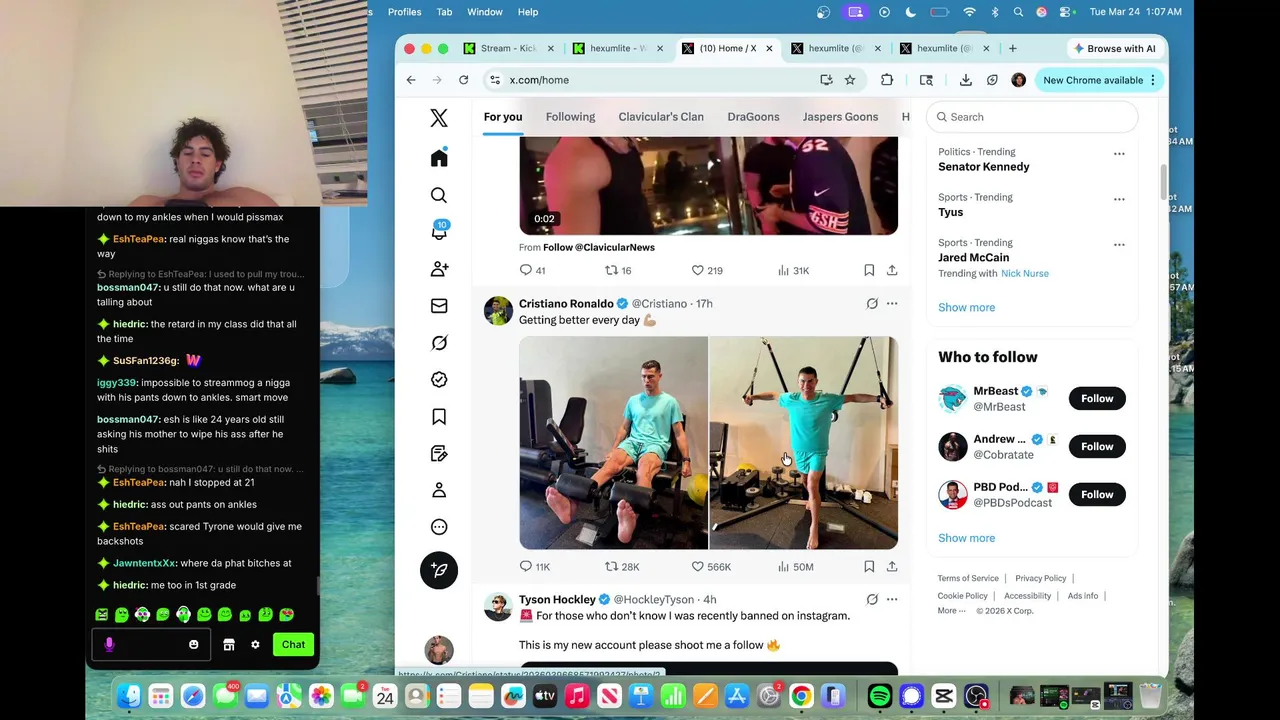This screenshot has height=720, width=1280.
Task: Open options for Jared McCain trend
Action: pyautogui.click(x=1119, y=243)
